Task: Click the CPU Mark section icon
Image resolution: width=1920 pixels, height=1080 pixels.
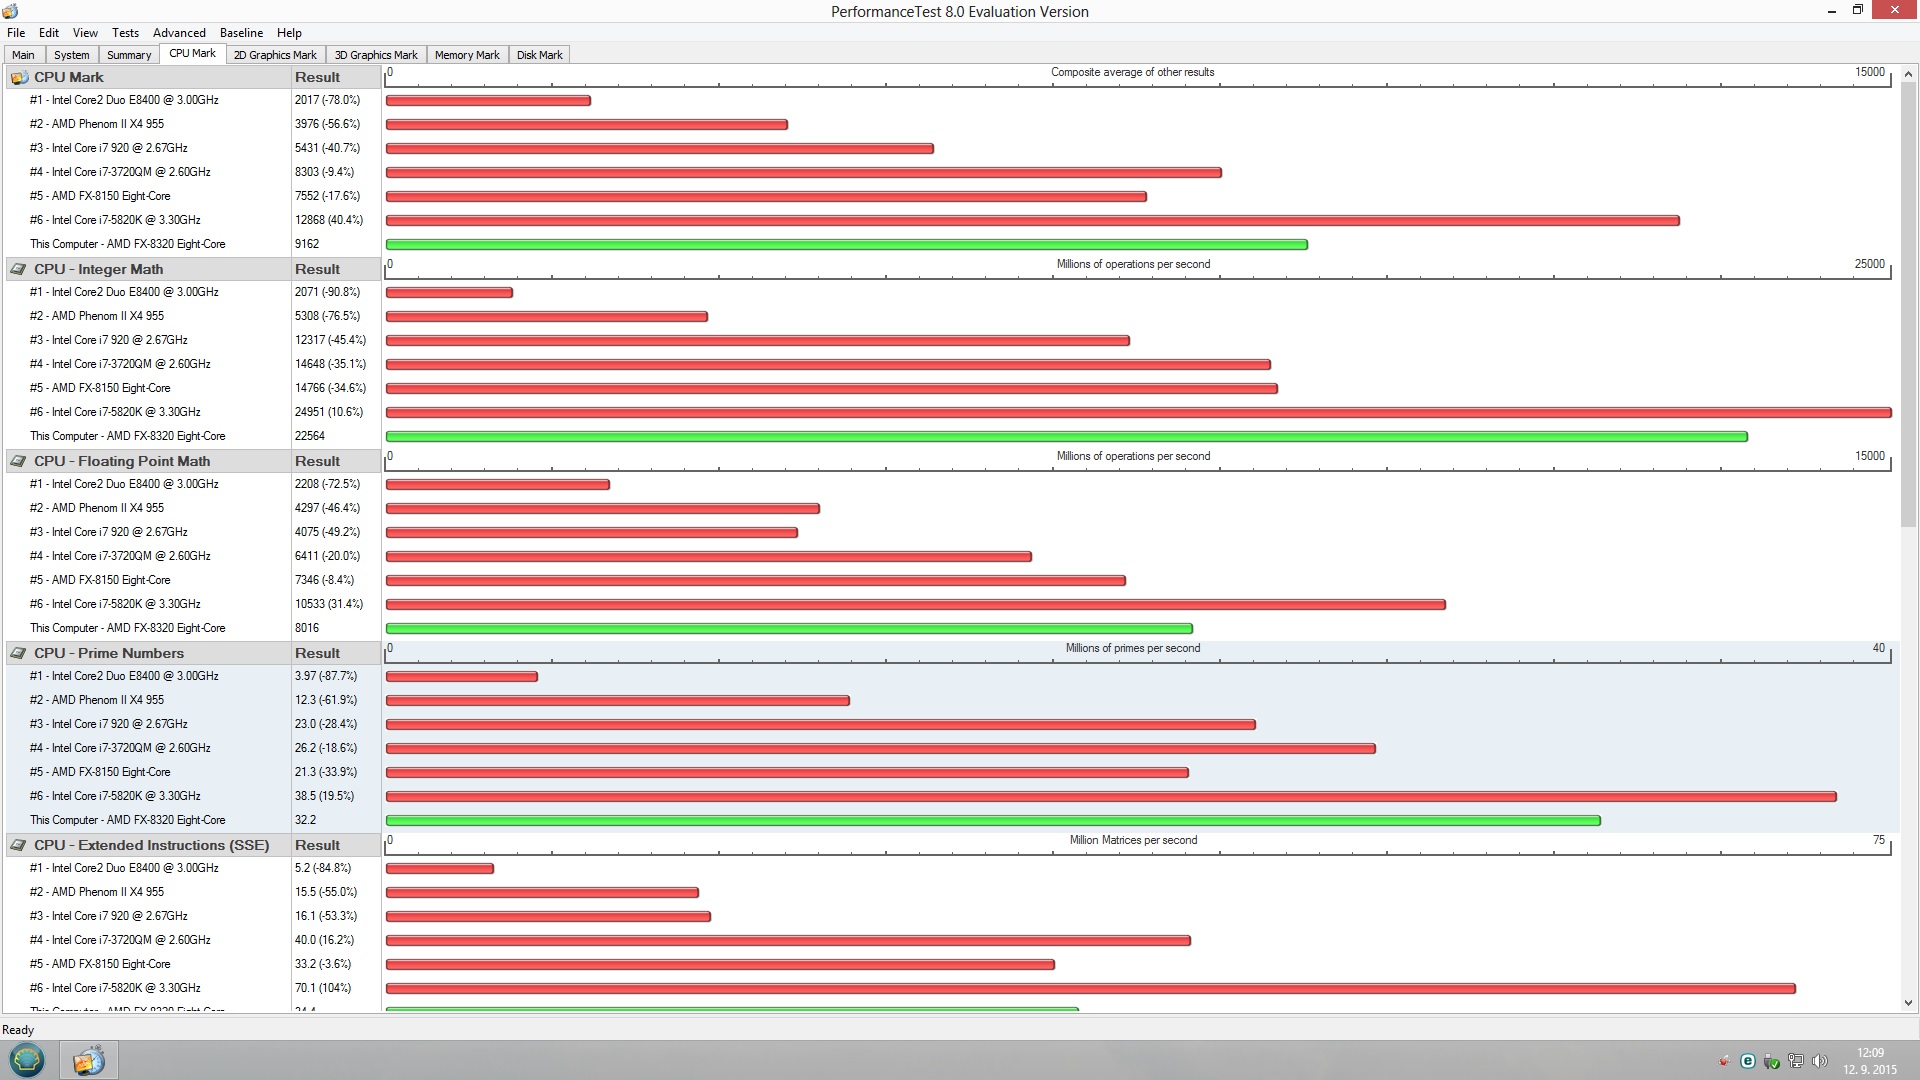Action: pos(19,77)
